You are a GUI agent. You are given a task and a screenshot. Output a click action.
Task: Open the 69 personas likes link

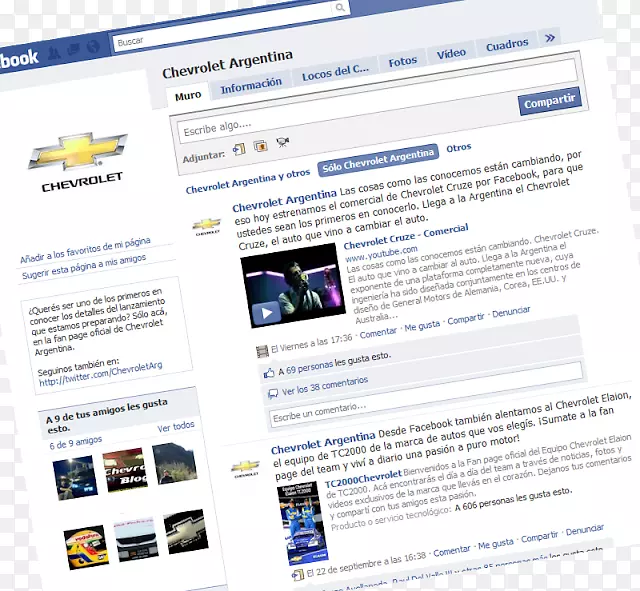309,367
